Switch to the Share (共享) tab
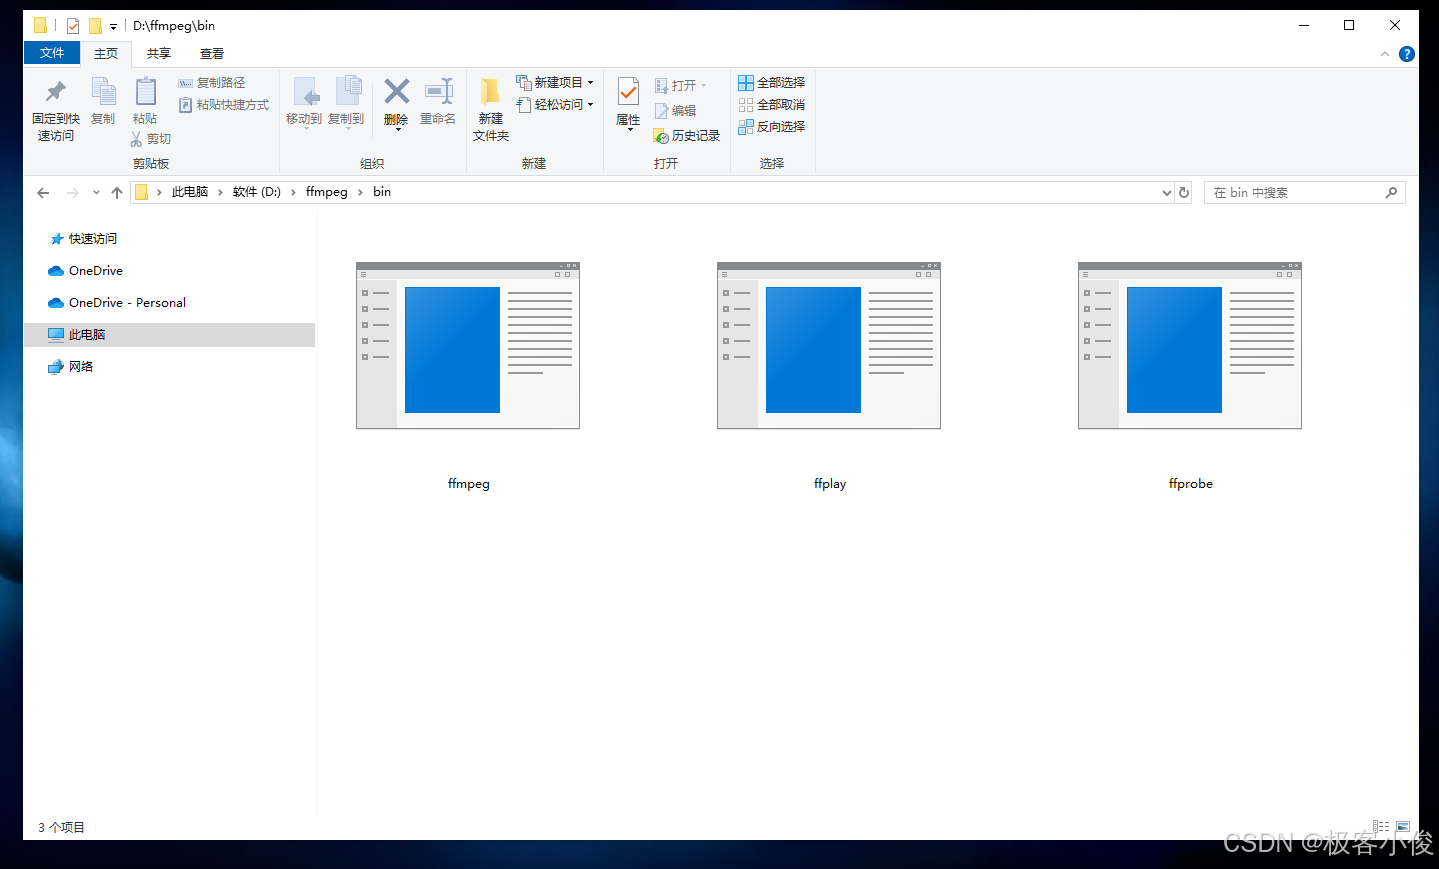1439x869 pixels. (159, 54)
